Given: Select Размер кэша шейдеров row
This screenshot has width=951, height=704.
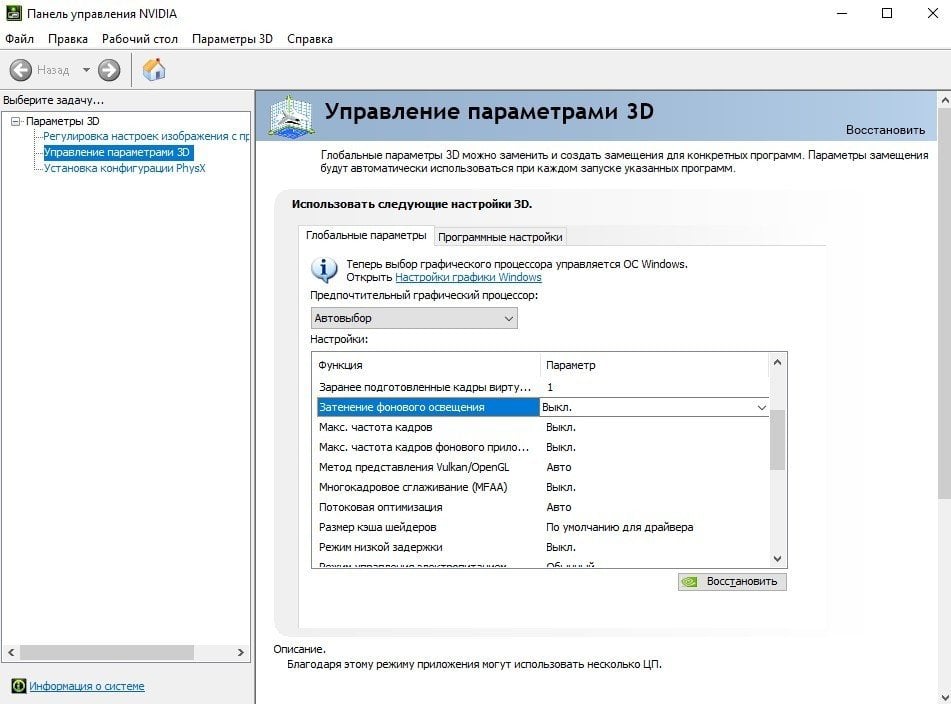Looking at the screenshot, I should pyautogui.click(x=543, y=527).
